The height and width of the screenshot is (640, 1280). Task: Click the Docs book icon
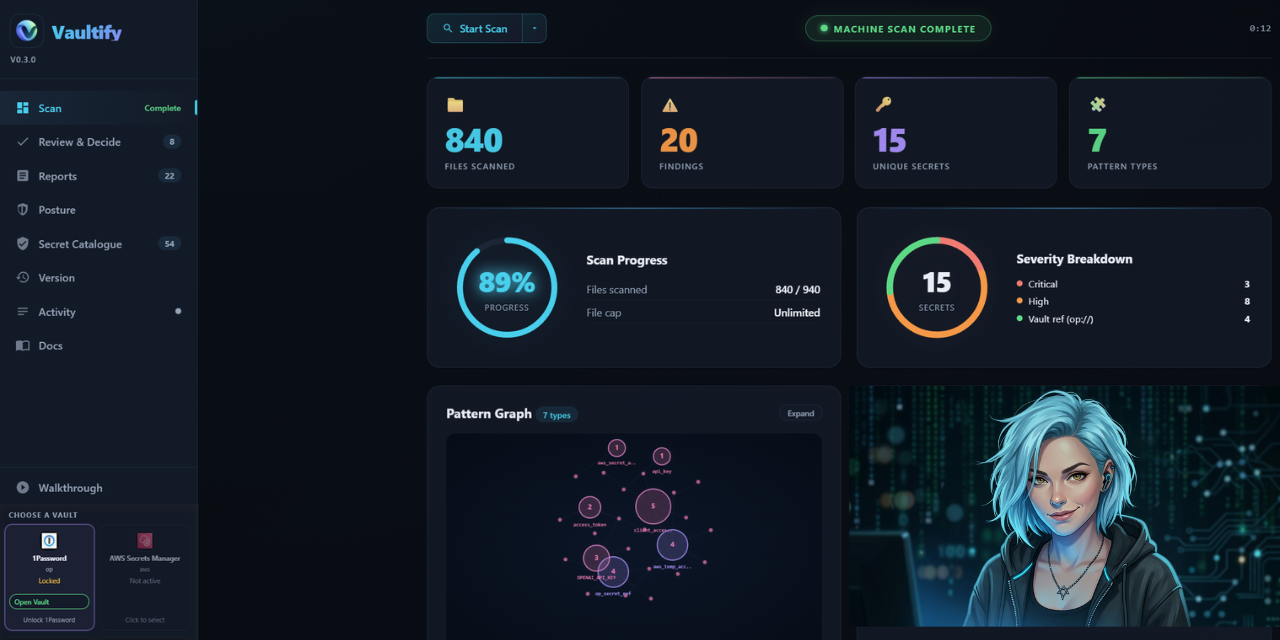tap(22, 346)
